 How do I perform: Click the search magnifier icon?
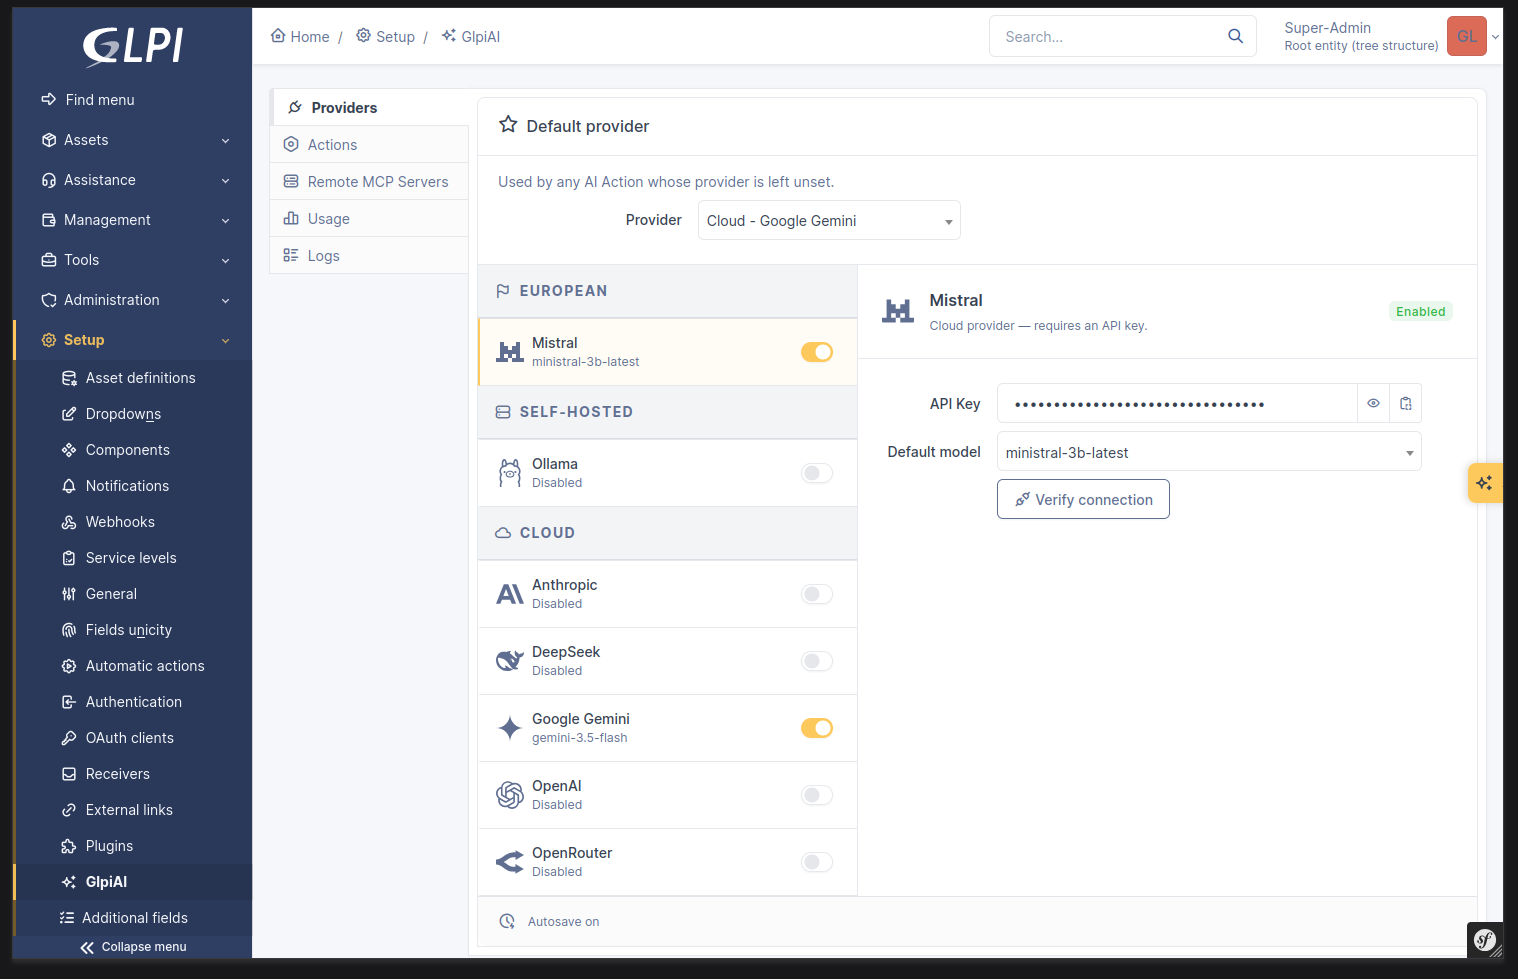pyautogui.click(x=1235, y=36)
